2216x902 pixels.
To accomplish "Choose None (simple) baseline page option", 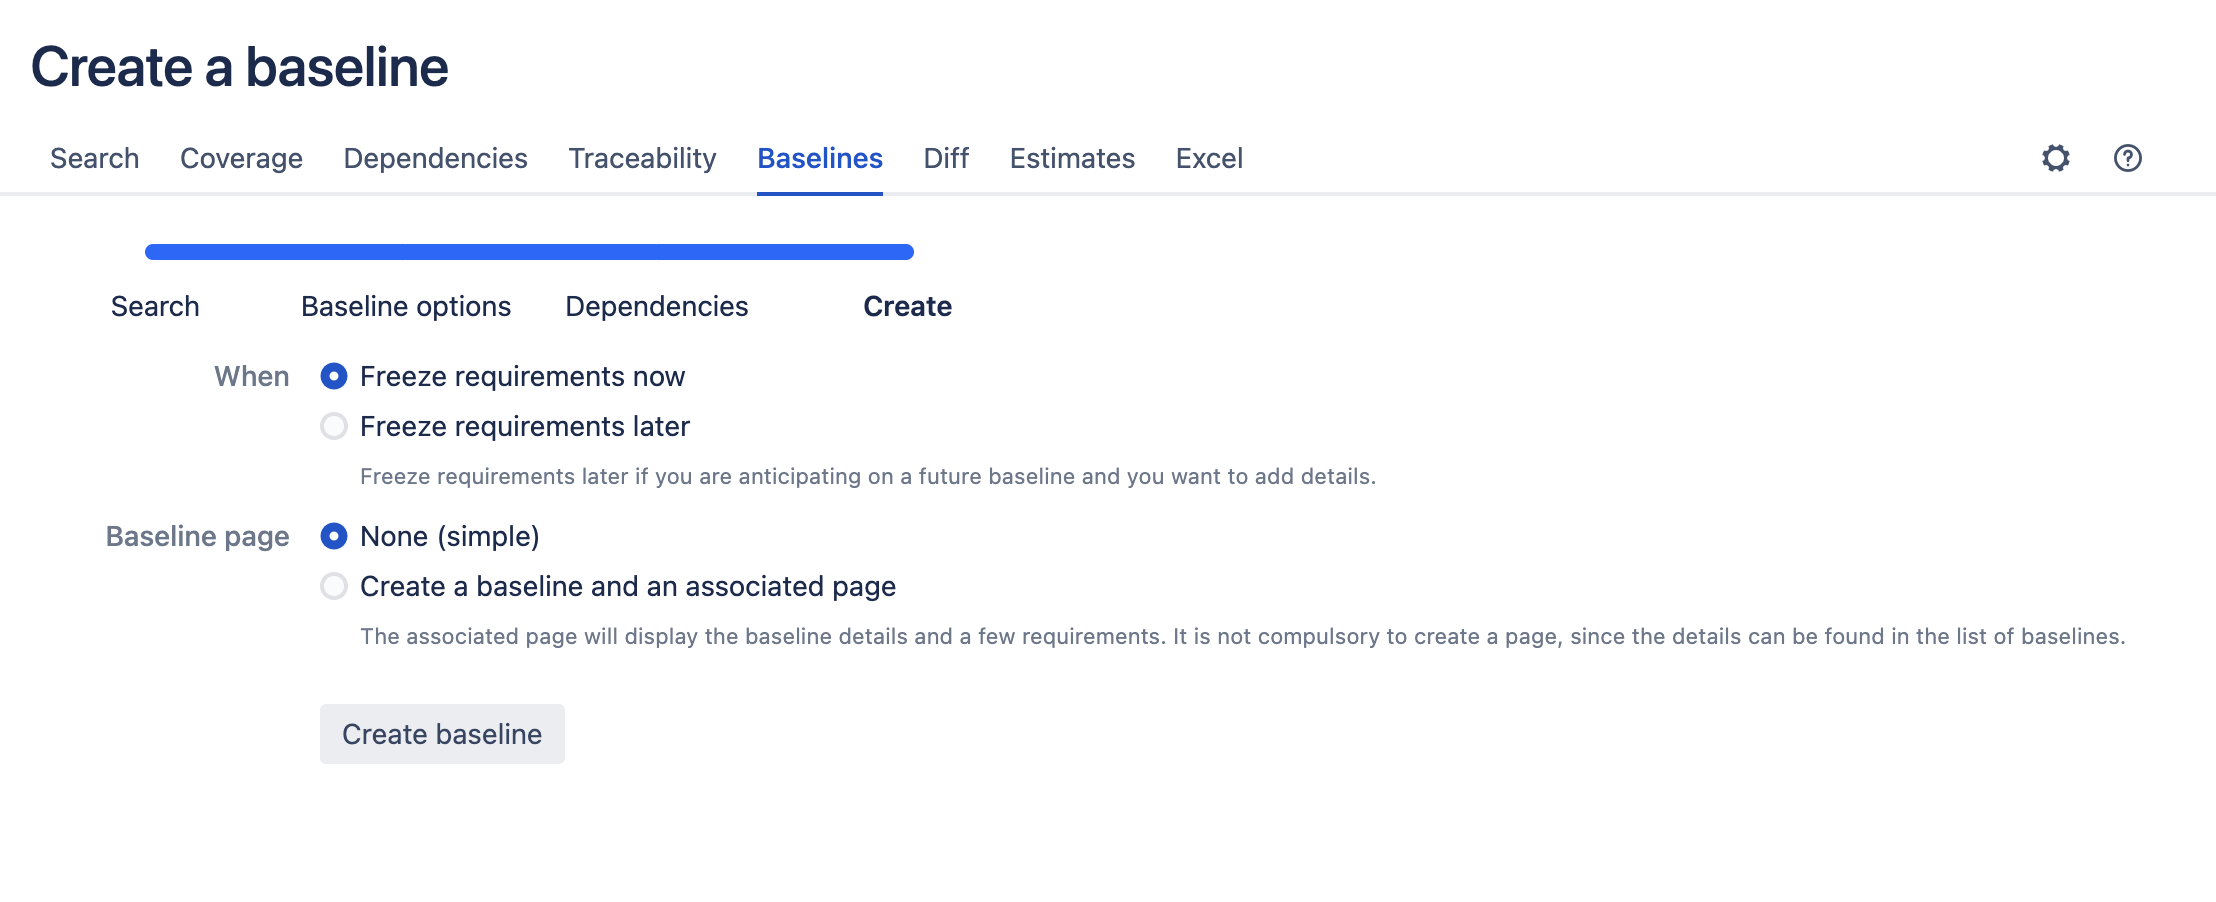I will tap(334, 537).
